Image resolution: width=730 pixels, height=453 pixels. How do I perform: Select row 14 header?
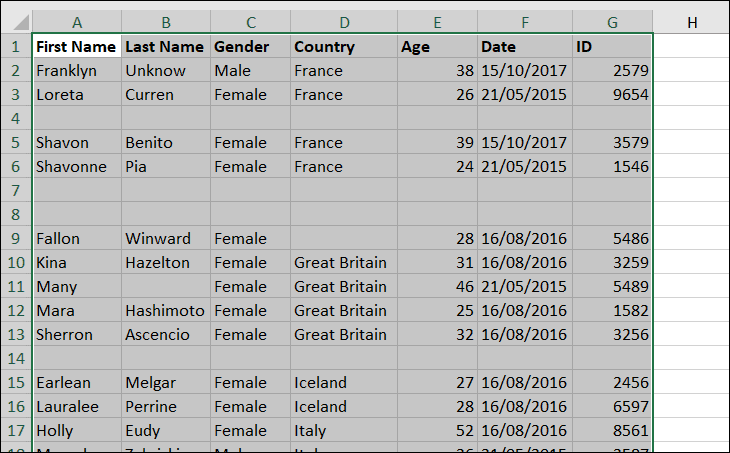[x=16, y=358]
